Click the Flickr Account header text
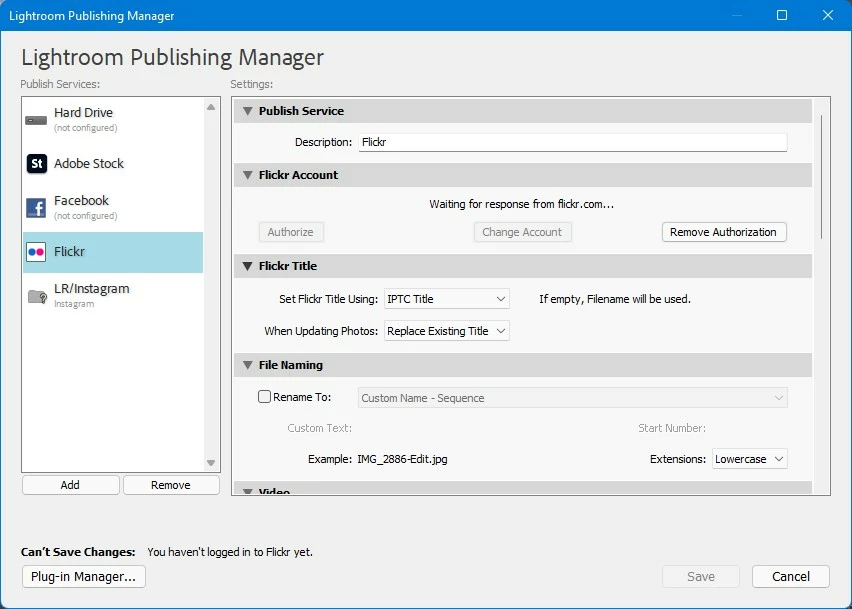 coord(298,175)
